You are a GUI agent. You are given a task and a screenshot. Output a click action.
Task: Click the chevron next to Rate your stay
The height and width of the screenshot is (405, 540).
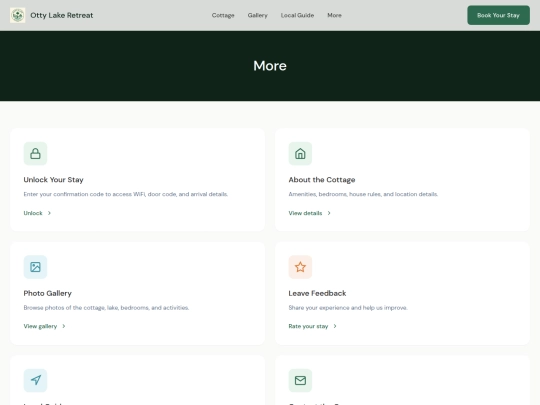click(335, 326)
